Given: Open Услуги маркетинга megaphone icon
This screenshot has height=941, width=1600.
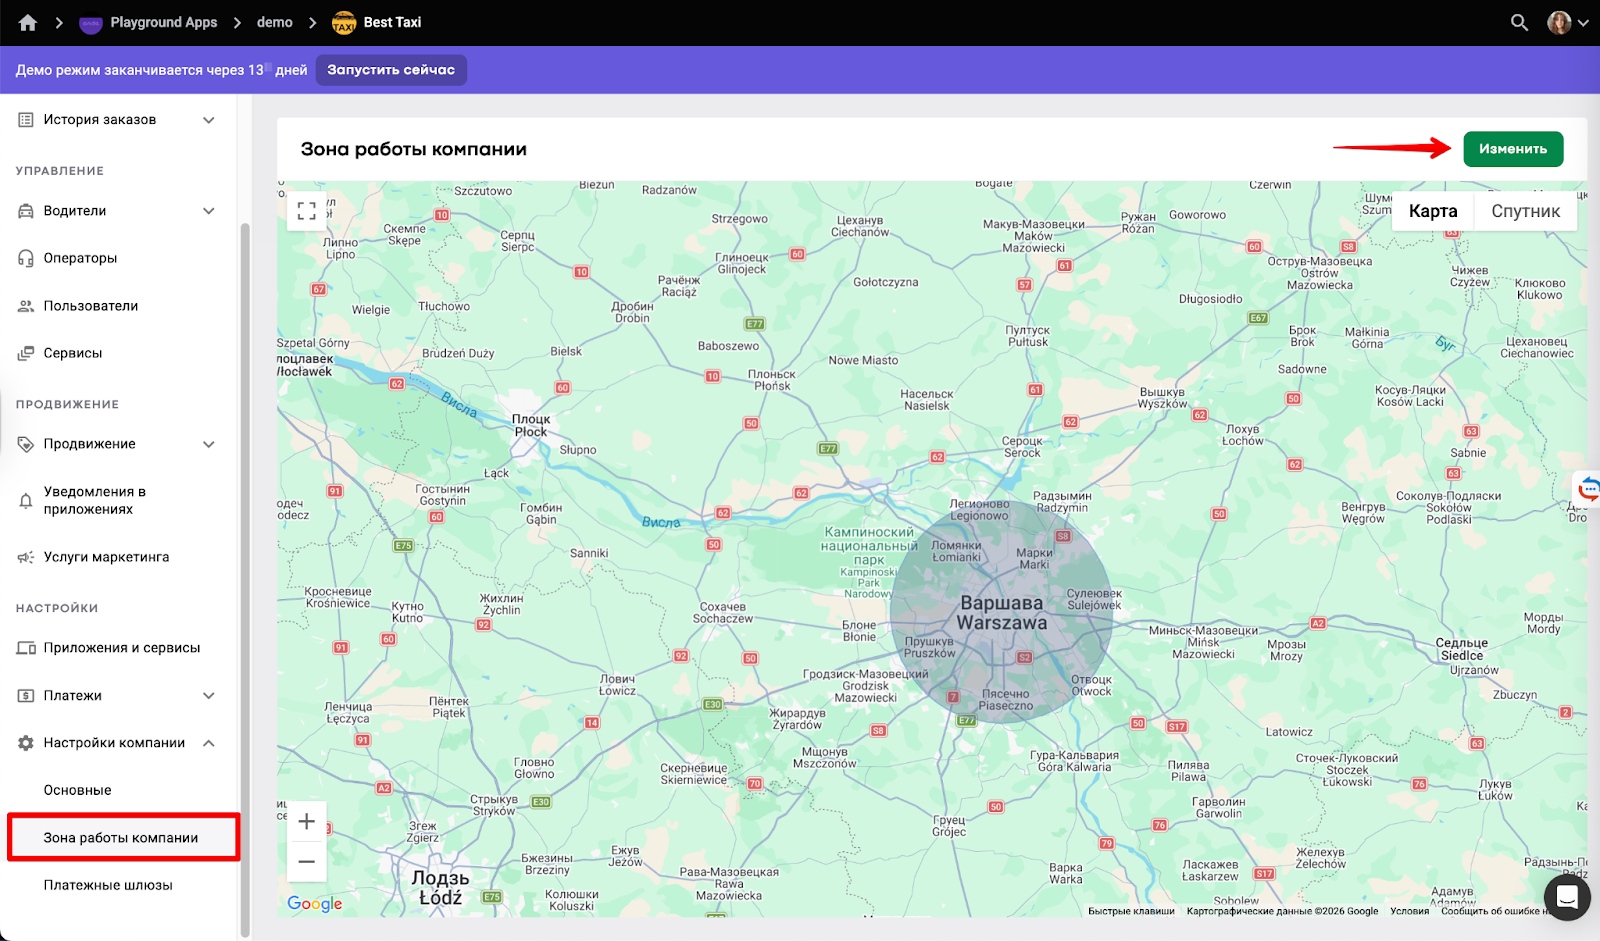Looking at the screenshot, I should pos(26,557).
